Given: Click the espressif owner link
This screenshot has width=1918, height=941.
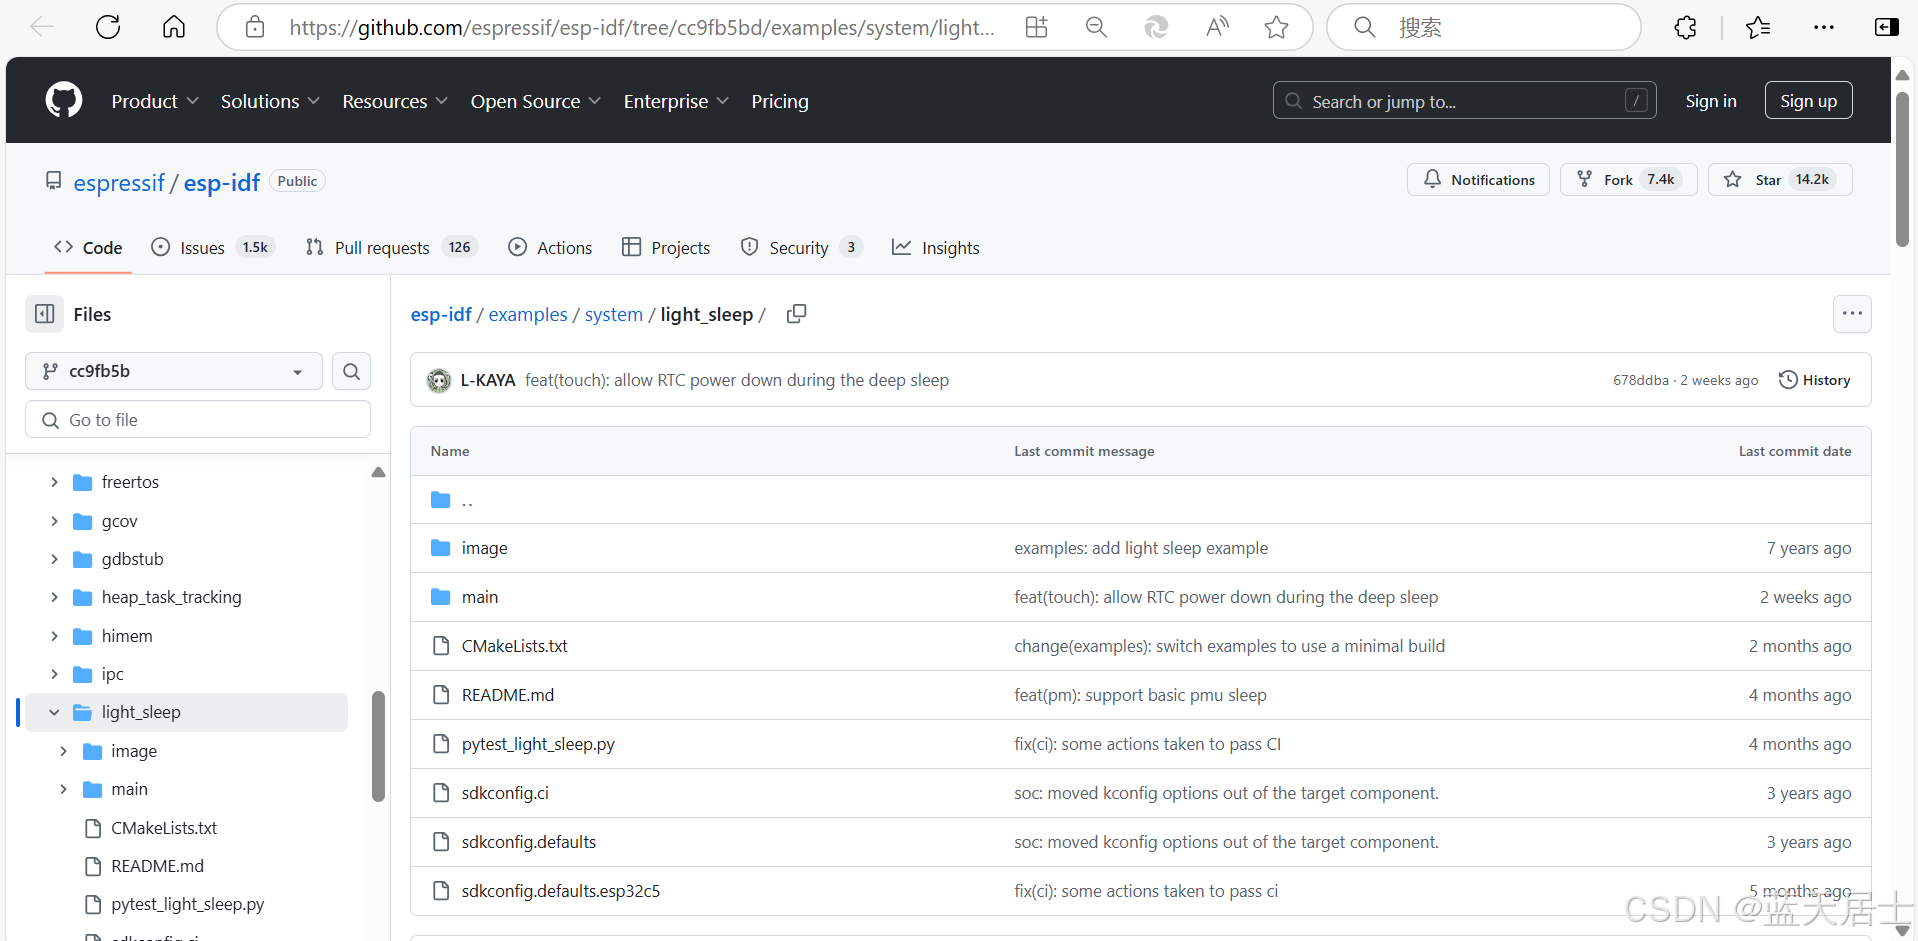Looking at the screenshot, I should click(x=119, y=182).
